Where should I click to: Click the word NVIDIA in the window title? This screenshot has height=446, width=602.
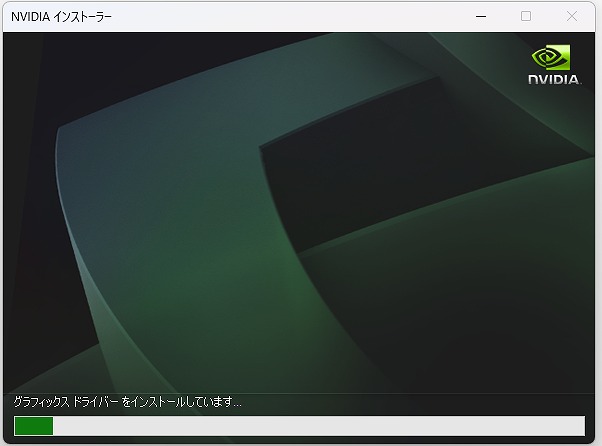(31, 16)
